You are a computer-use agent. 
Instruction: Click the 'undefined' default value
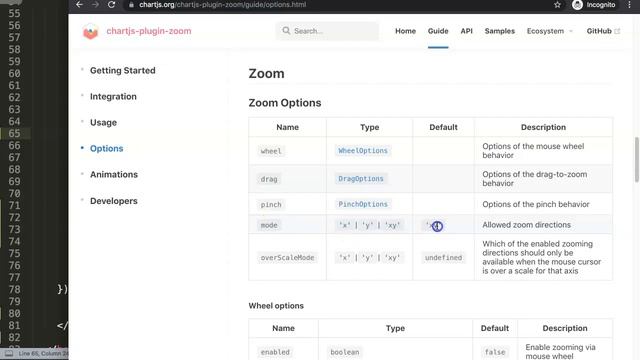443,258
